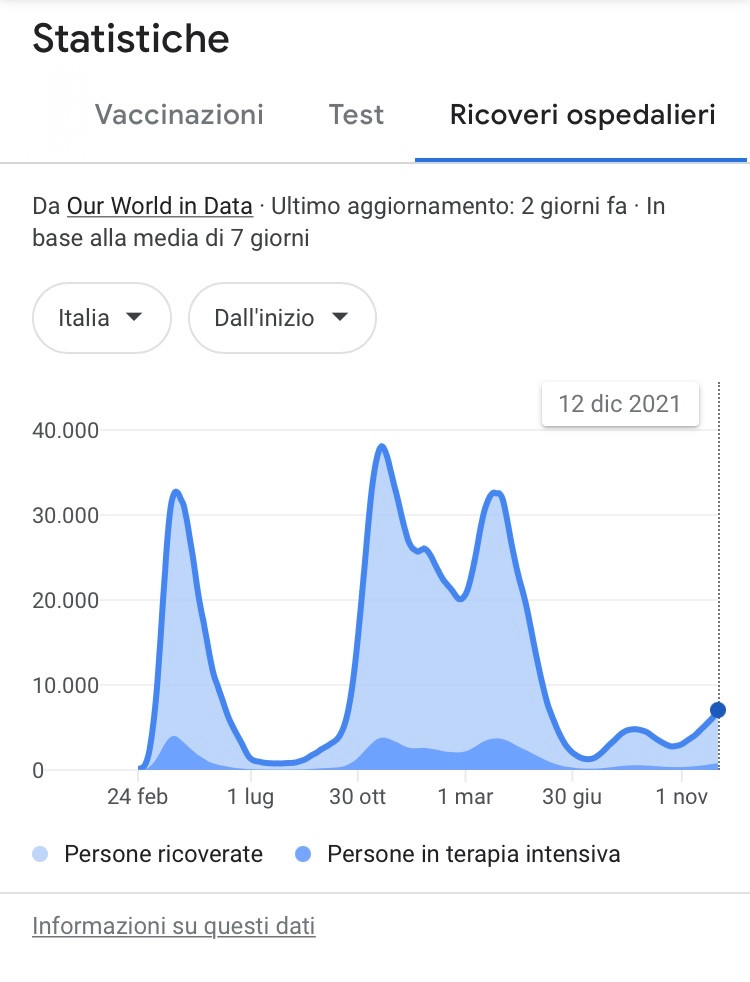The width and height of the screenshot is (750, 982).
Task: Click the Persone ricoverate legend dot
Action: point(40,854)
